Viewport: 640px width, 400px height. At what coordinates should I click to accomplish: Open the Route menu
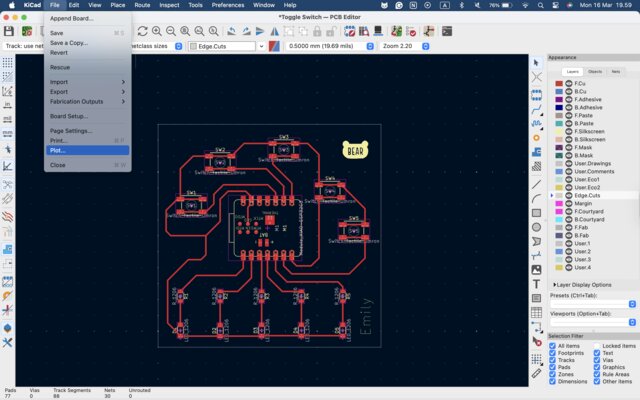coord(142,5)
